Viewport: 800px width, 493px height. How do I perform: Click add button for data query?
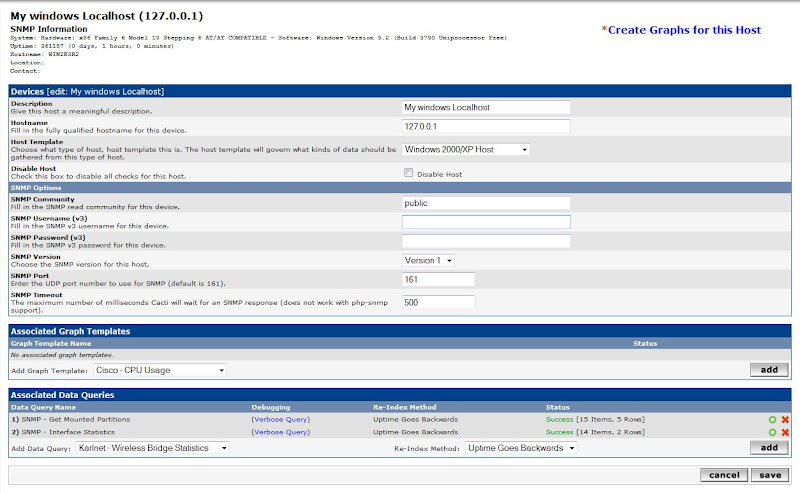point(768,448)
